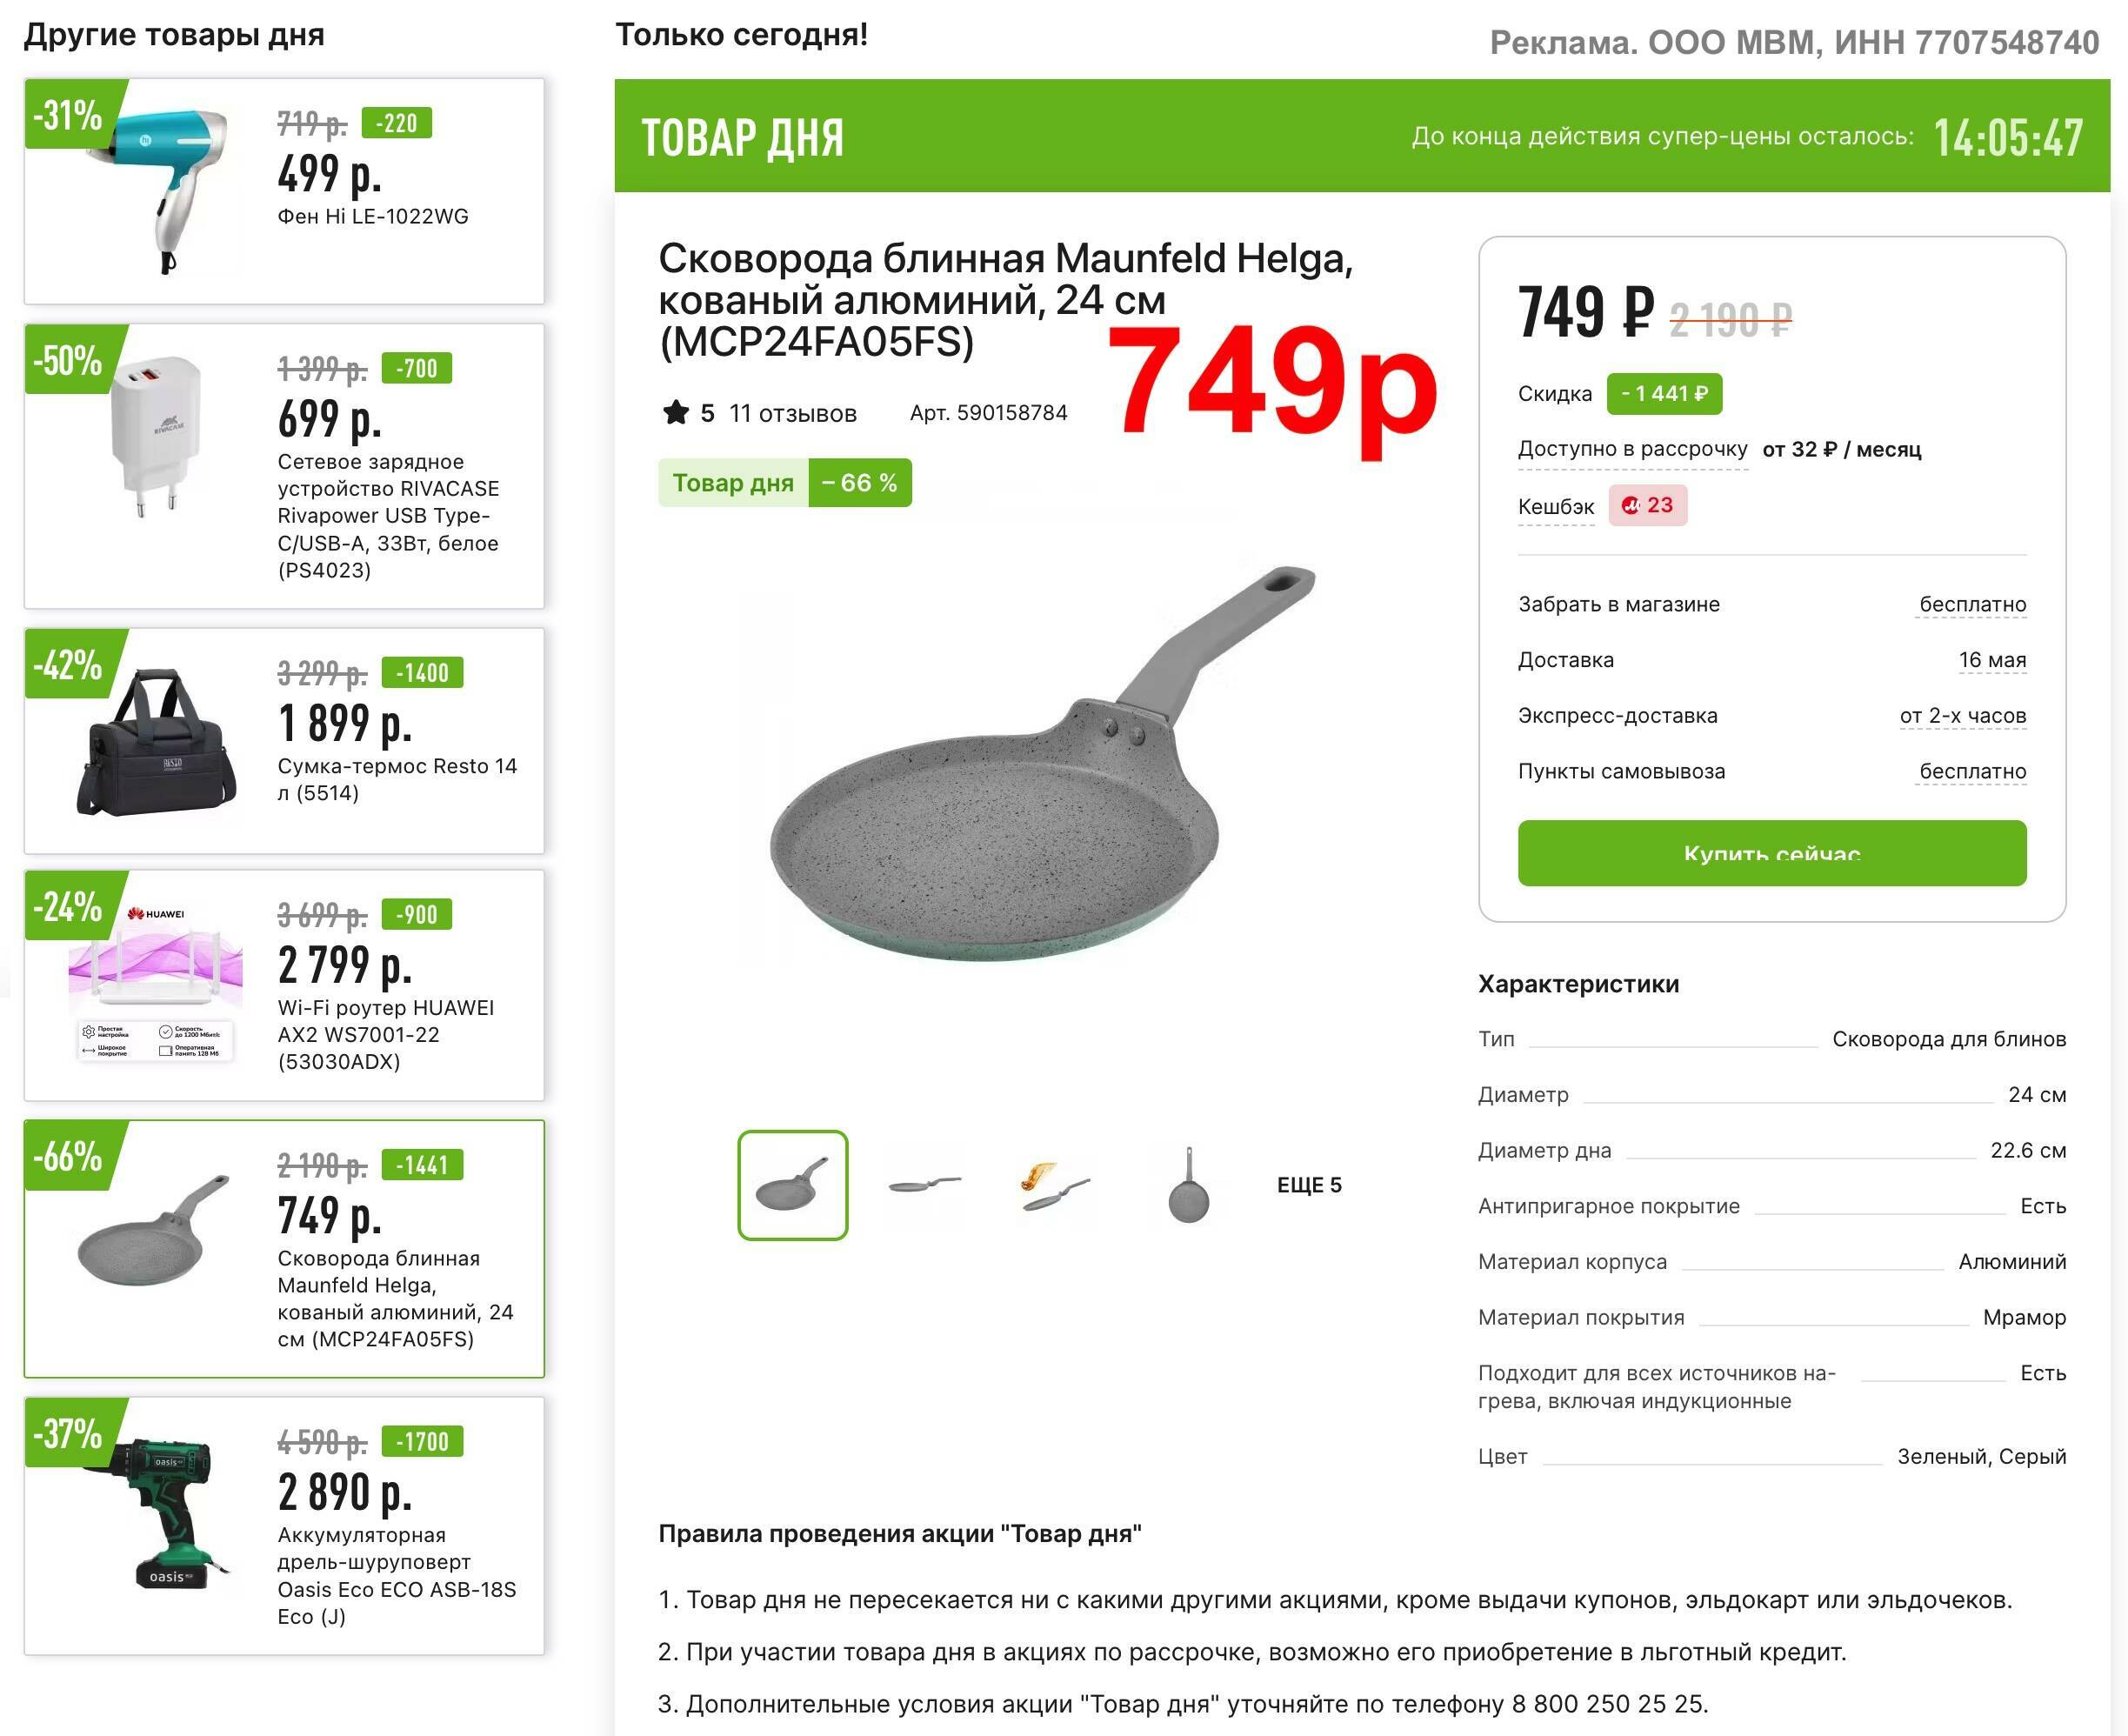Open the first pancake pan thumbnail

(793, 1185)
